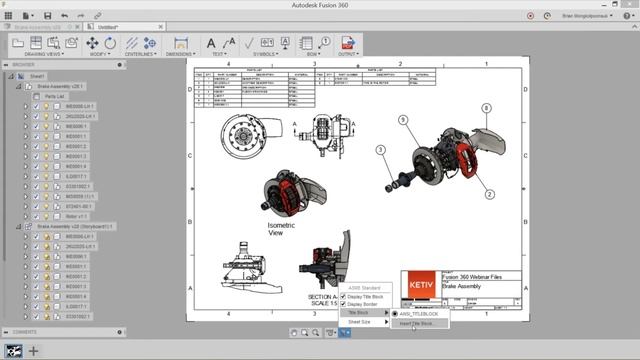640x360 pixels.
Task: Click the red record icon at top right
Action: coord(530,16)
